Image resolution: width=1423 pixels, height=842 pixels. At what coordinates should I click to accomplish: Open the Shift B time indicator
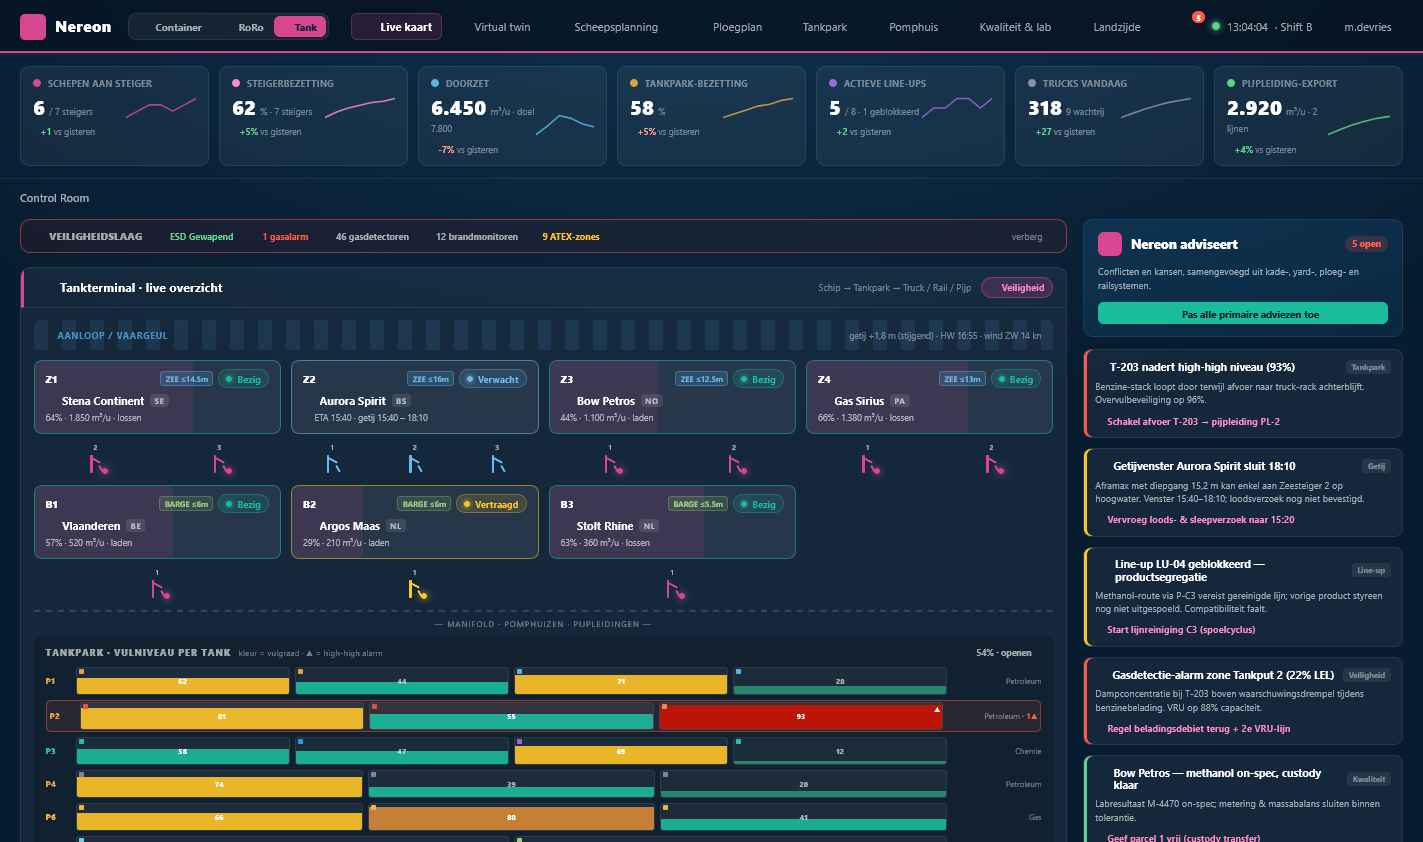click(1262, 27)
